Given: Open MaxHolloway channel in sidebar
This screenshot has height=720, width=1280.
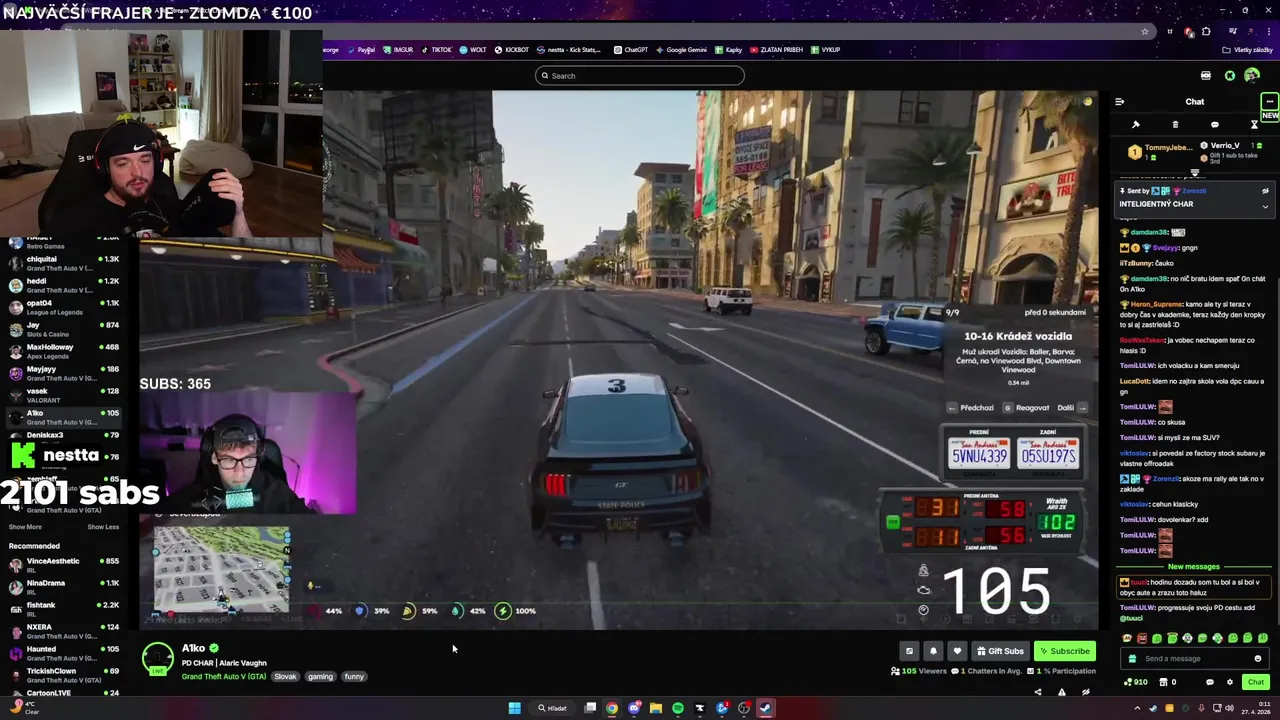Looking at the screenshot, I should pos(62,351).
